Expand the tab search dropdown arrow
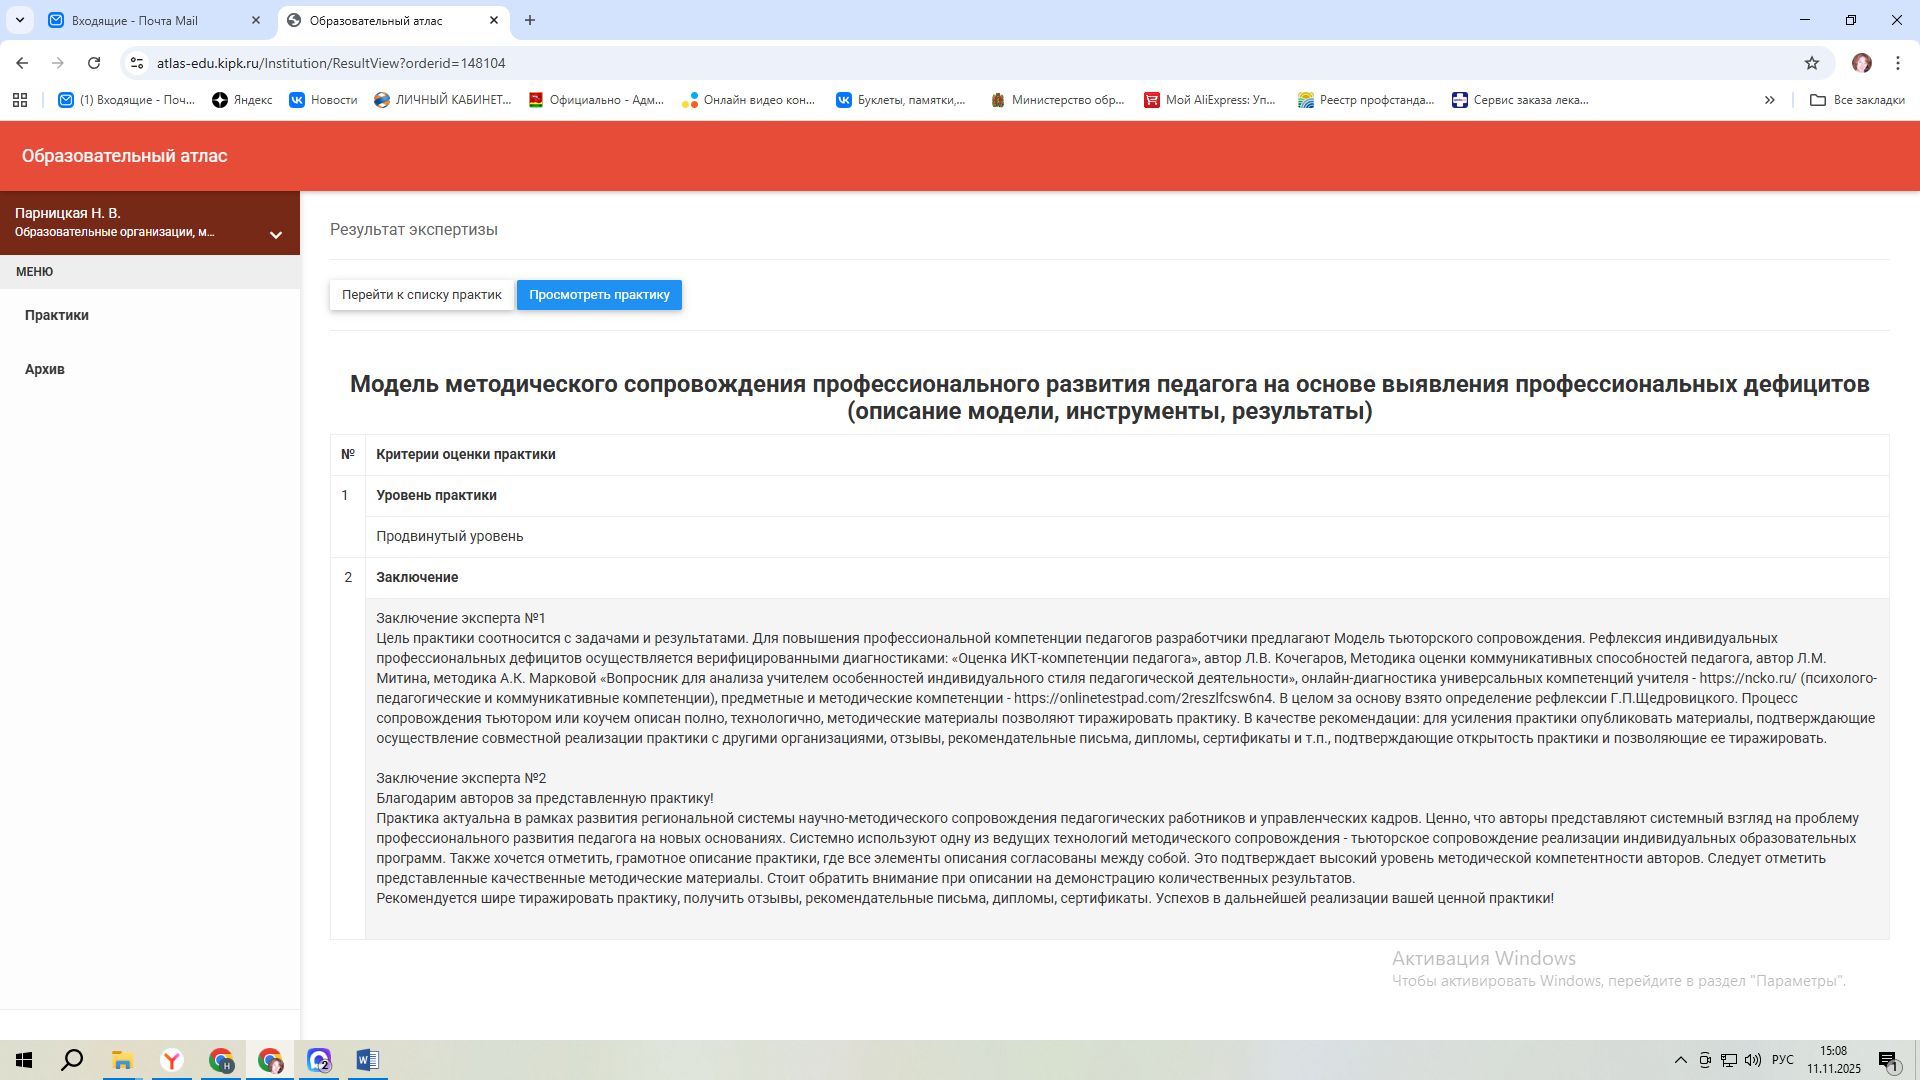This screenshot has height=1080, width=1920. (x=19, y=20)
